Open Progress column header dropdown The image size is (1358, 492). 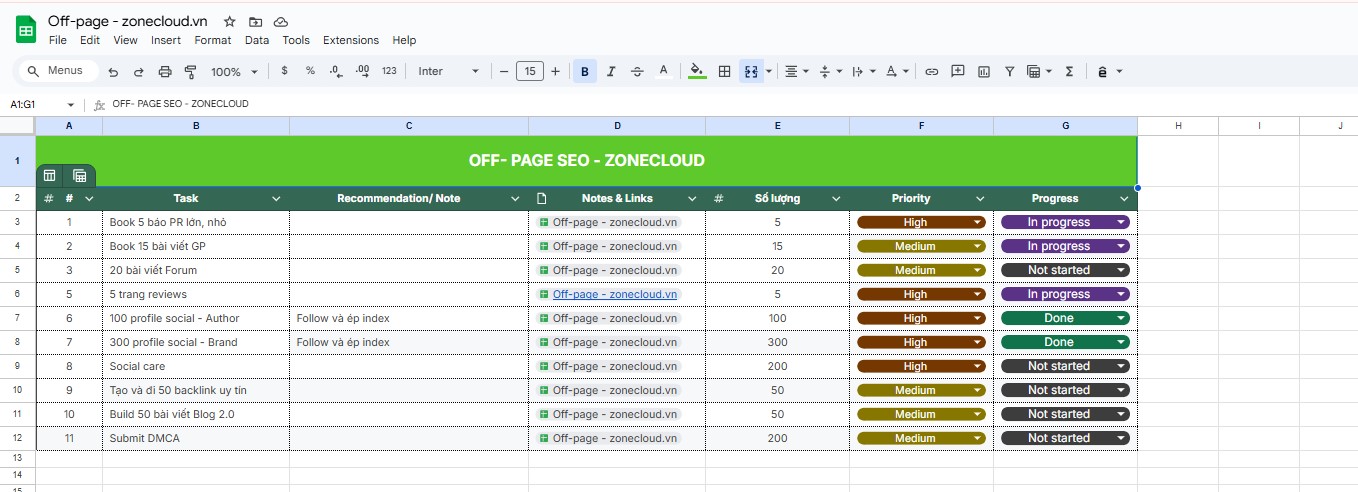[x=1124, y=198]
